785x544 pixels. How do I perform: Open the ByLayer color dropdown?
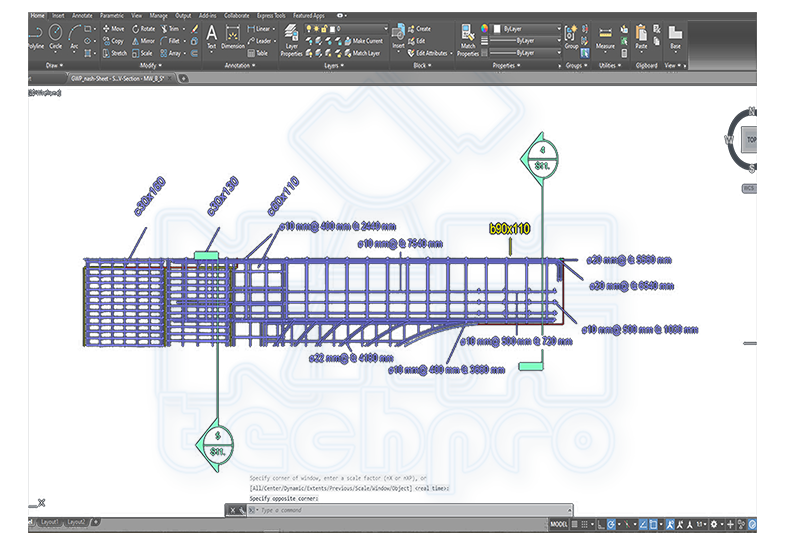(x=527, y=29)
